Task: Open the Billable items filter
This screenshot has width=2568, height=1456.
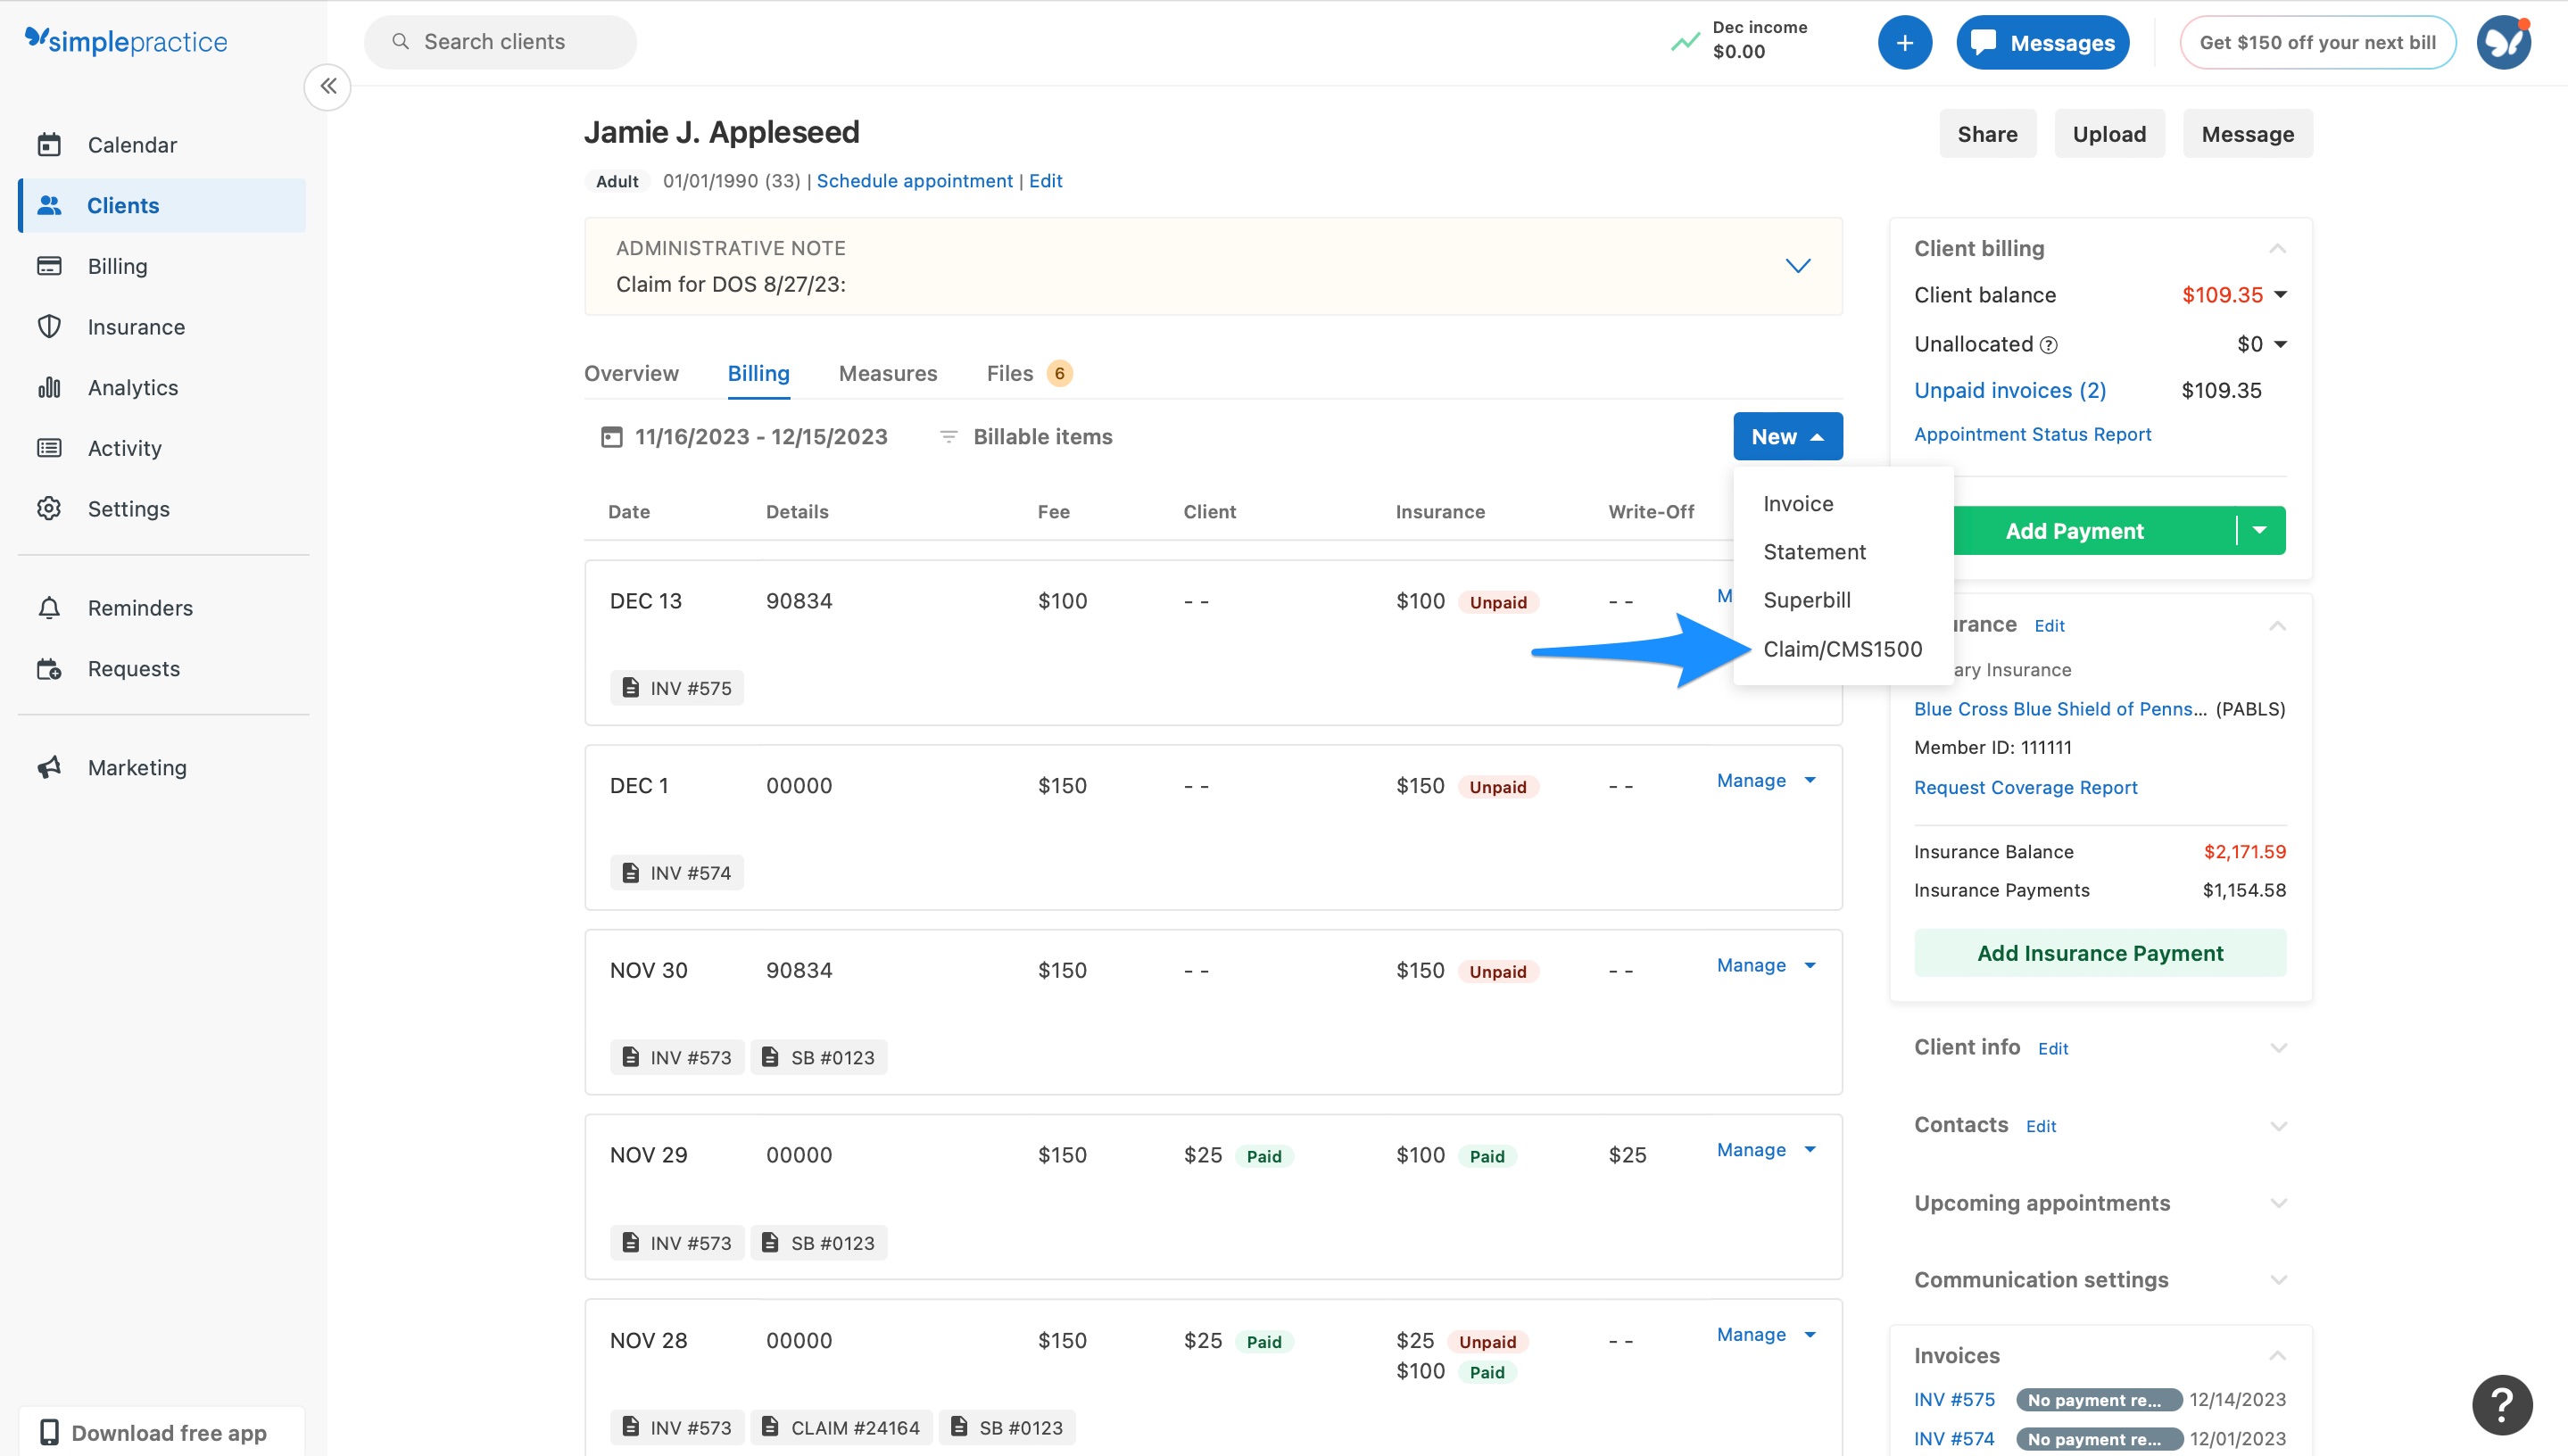Action: [x=1027, y=437]
